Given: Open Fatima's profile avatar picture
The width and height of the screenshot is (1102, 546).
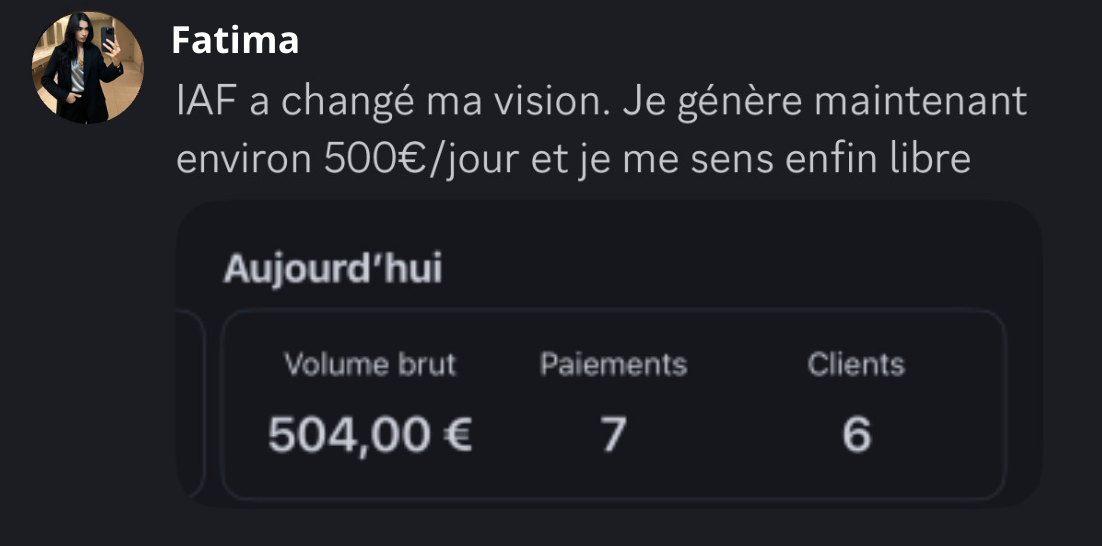Looking at the screenshot, I should [88, 68].
